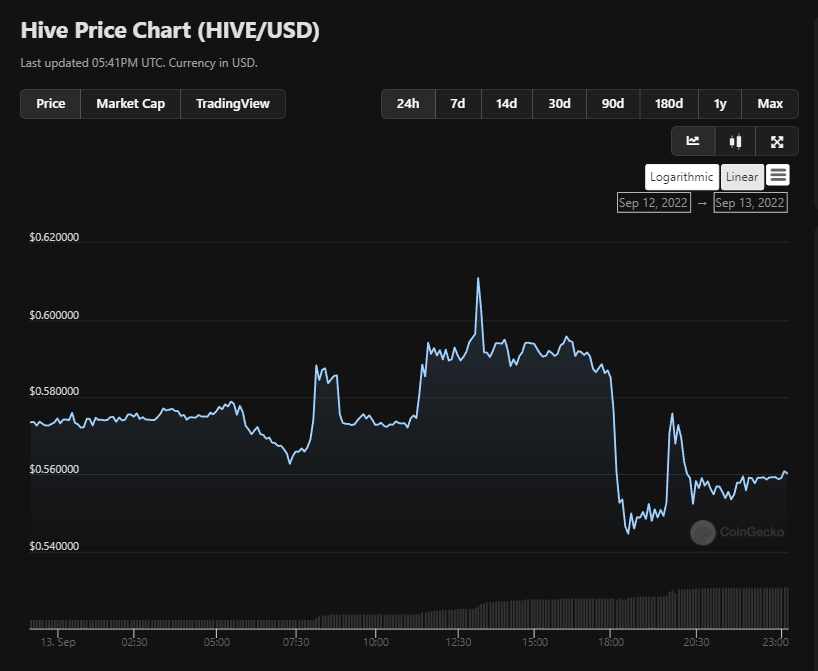
Task: Select the Price tab
Action: click(x=51, y=104)
